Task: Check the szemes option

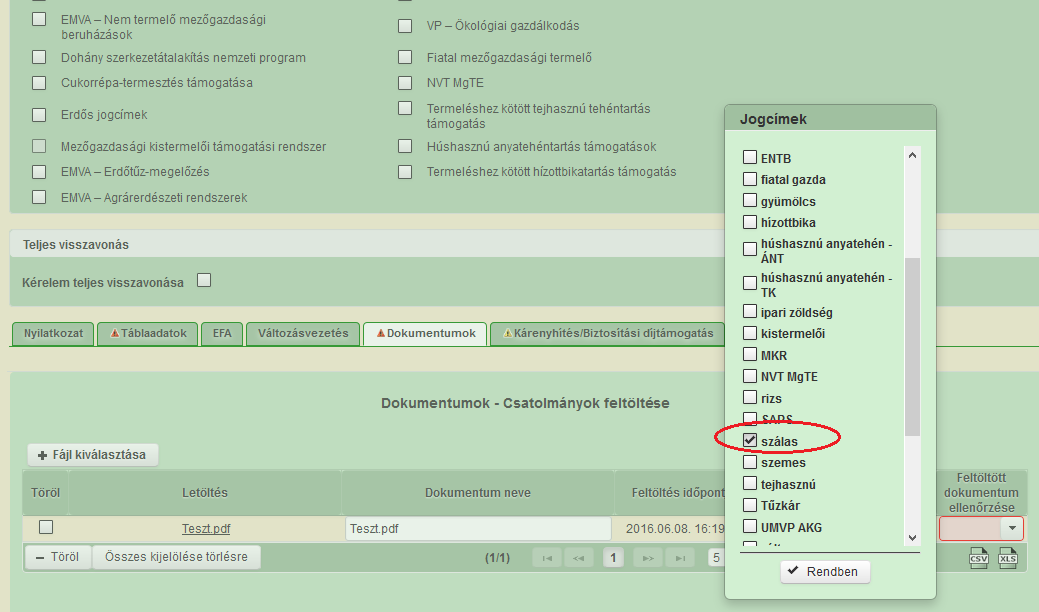Action: (x=749, y=462)
